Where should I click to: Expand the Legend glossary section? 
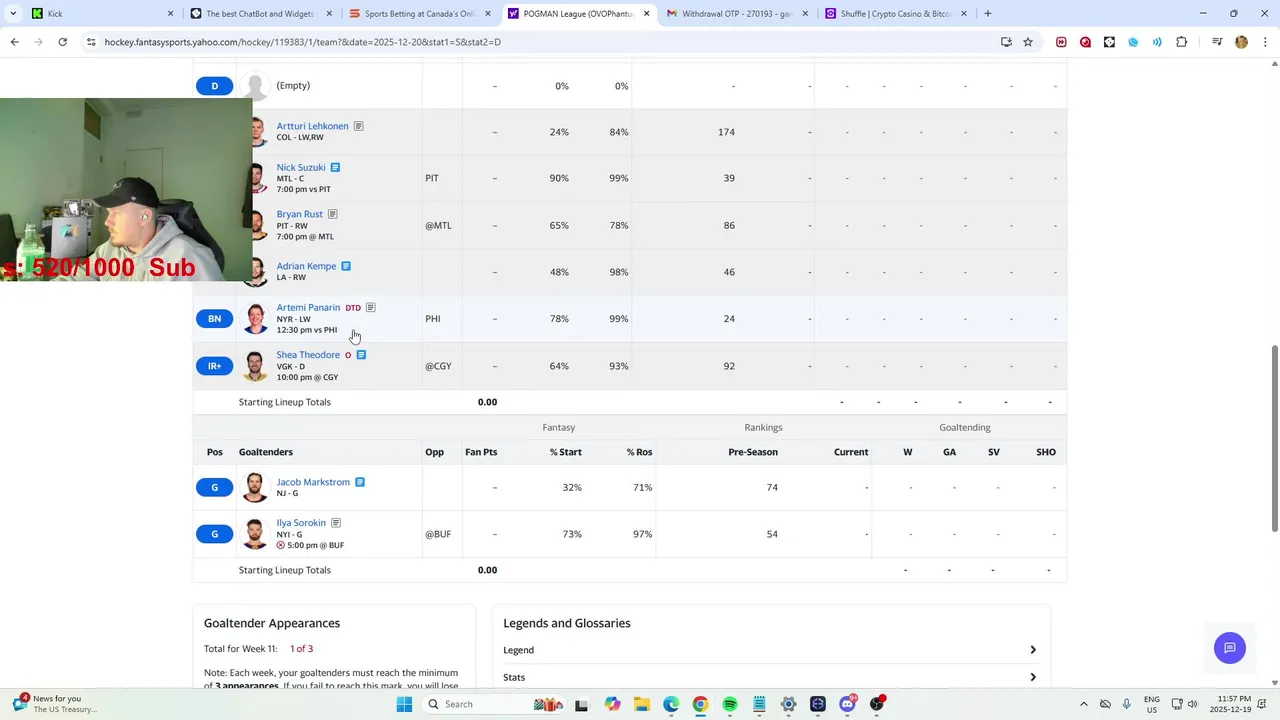click(x=770, y=650)
